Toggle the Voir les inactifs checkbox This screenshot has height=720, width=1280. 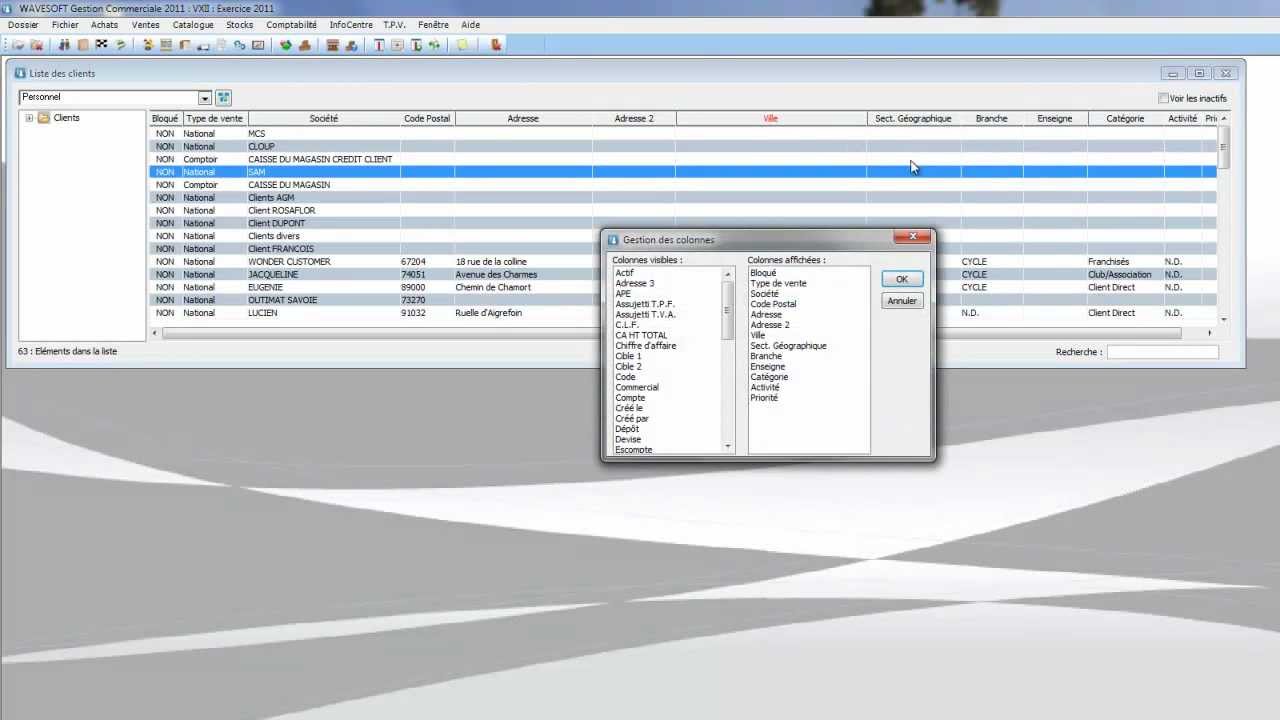[1163, 98]
